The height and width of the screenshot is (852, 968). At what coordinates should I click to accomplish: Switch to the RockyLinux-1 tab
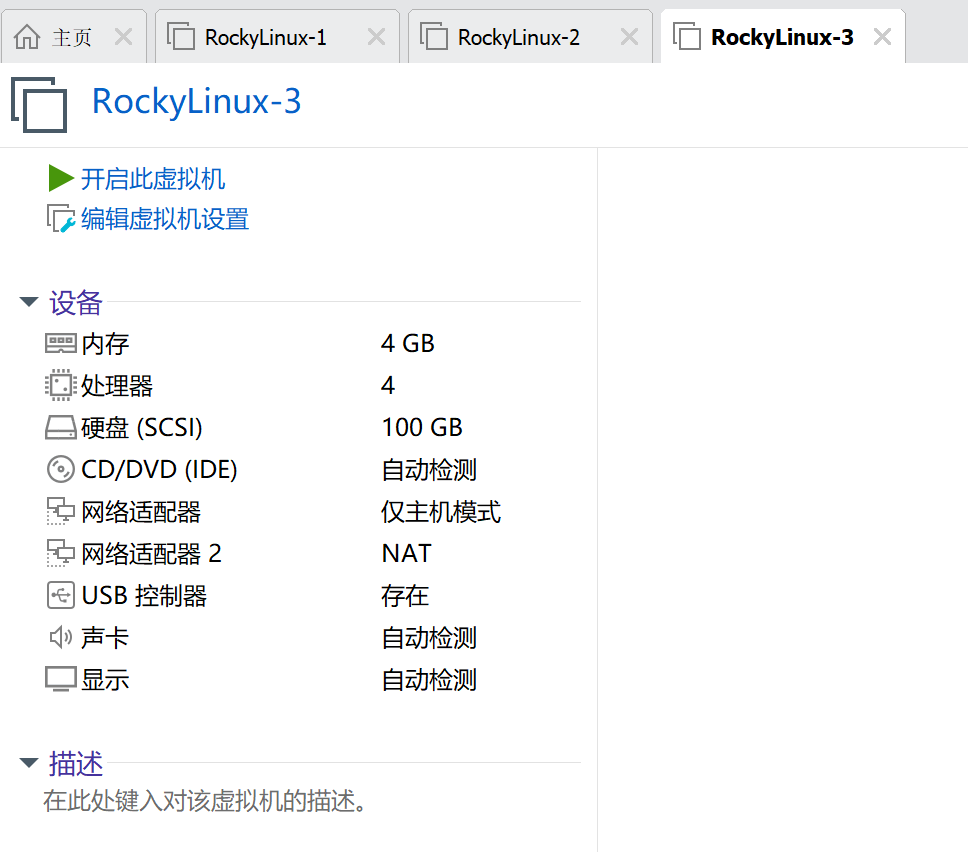tap(277, 37)
